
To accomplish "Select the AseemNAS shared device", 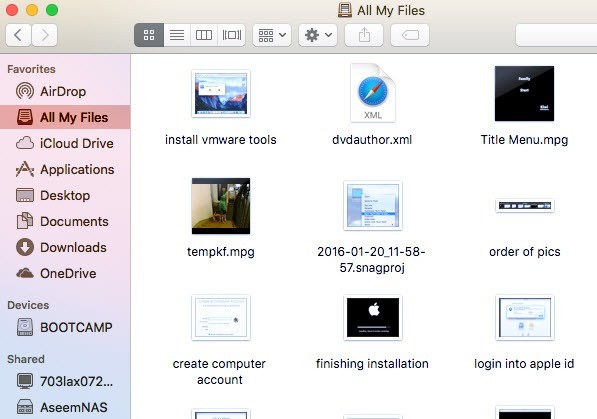I will pyautogui.click(x=65, y=407).
